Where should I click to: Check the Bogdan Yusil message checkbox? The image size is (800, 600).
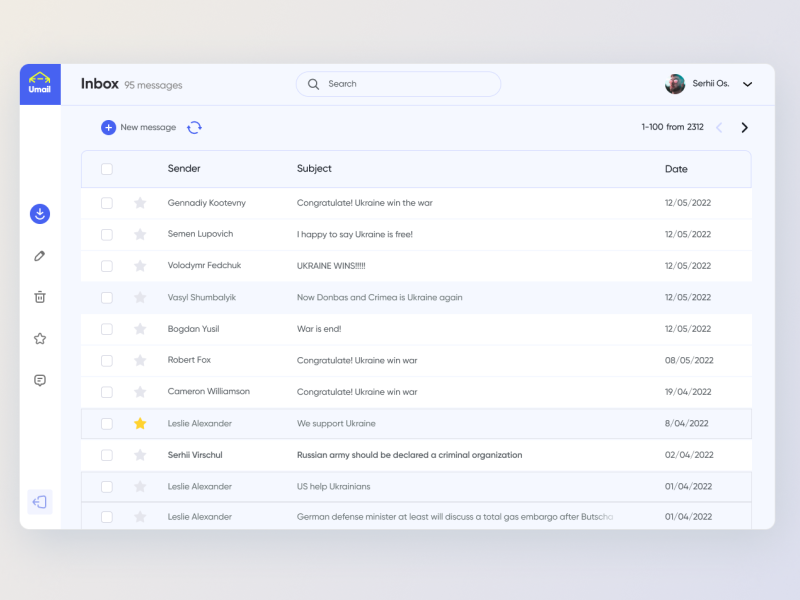click(107, 329)
